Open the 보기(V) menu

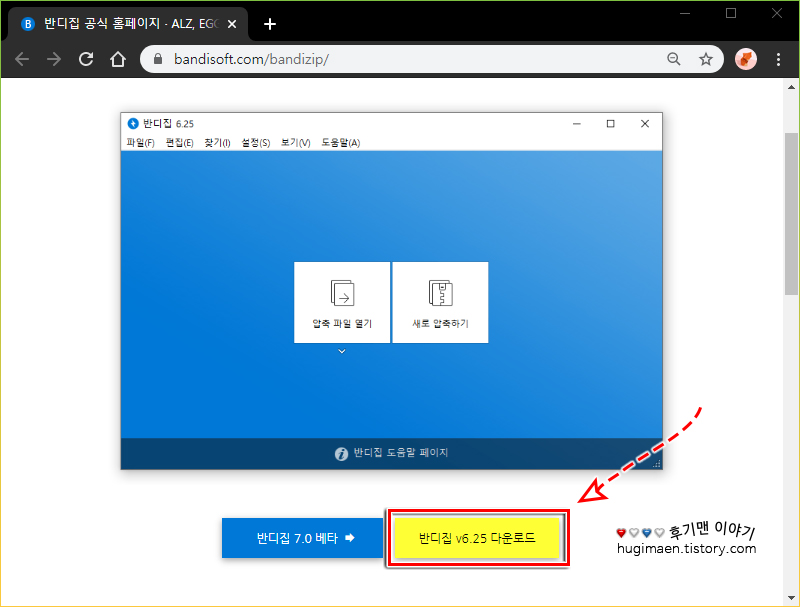295,143
